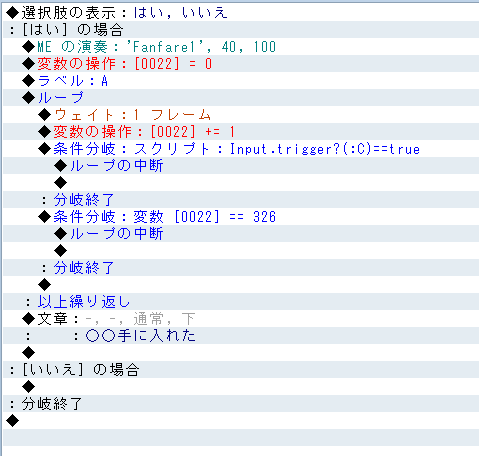479x456 pixels.
Task: Select the 条件分岐:変数 [0022] == 326 row
Action: pyautogui.click(x=241, y=217)
